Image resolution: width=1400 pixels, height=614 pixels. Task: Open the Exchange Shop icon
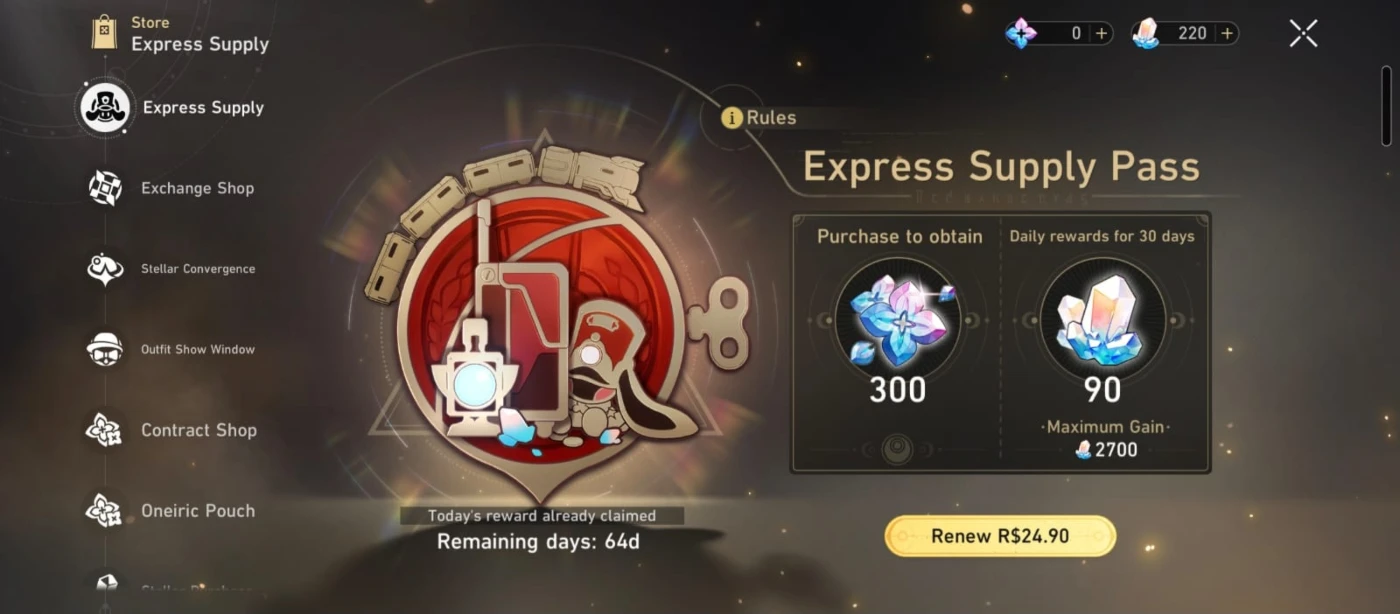[x=105, y=188]
